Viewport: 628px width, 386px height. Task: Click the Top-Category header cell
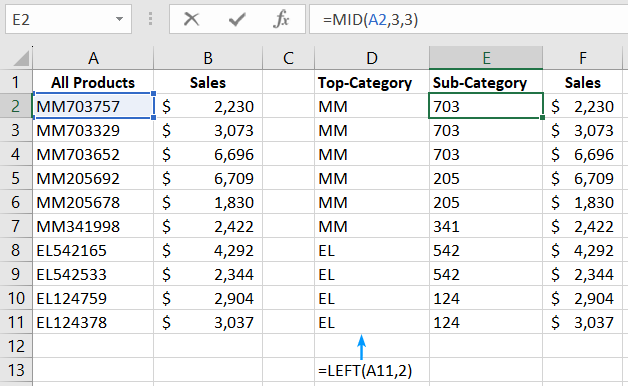click(x=372, y=82)
